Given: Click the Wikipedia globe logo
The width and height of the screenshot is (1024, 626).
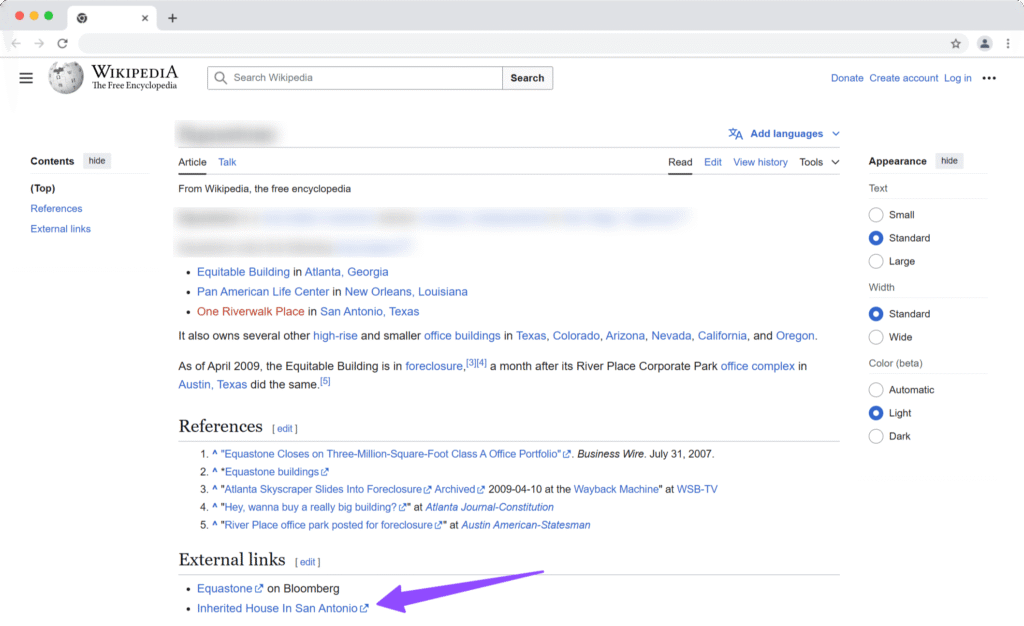Looking at the screenshot, I should 66,78.
